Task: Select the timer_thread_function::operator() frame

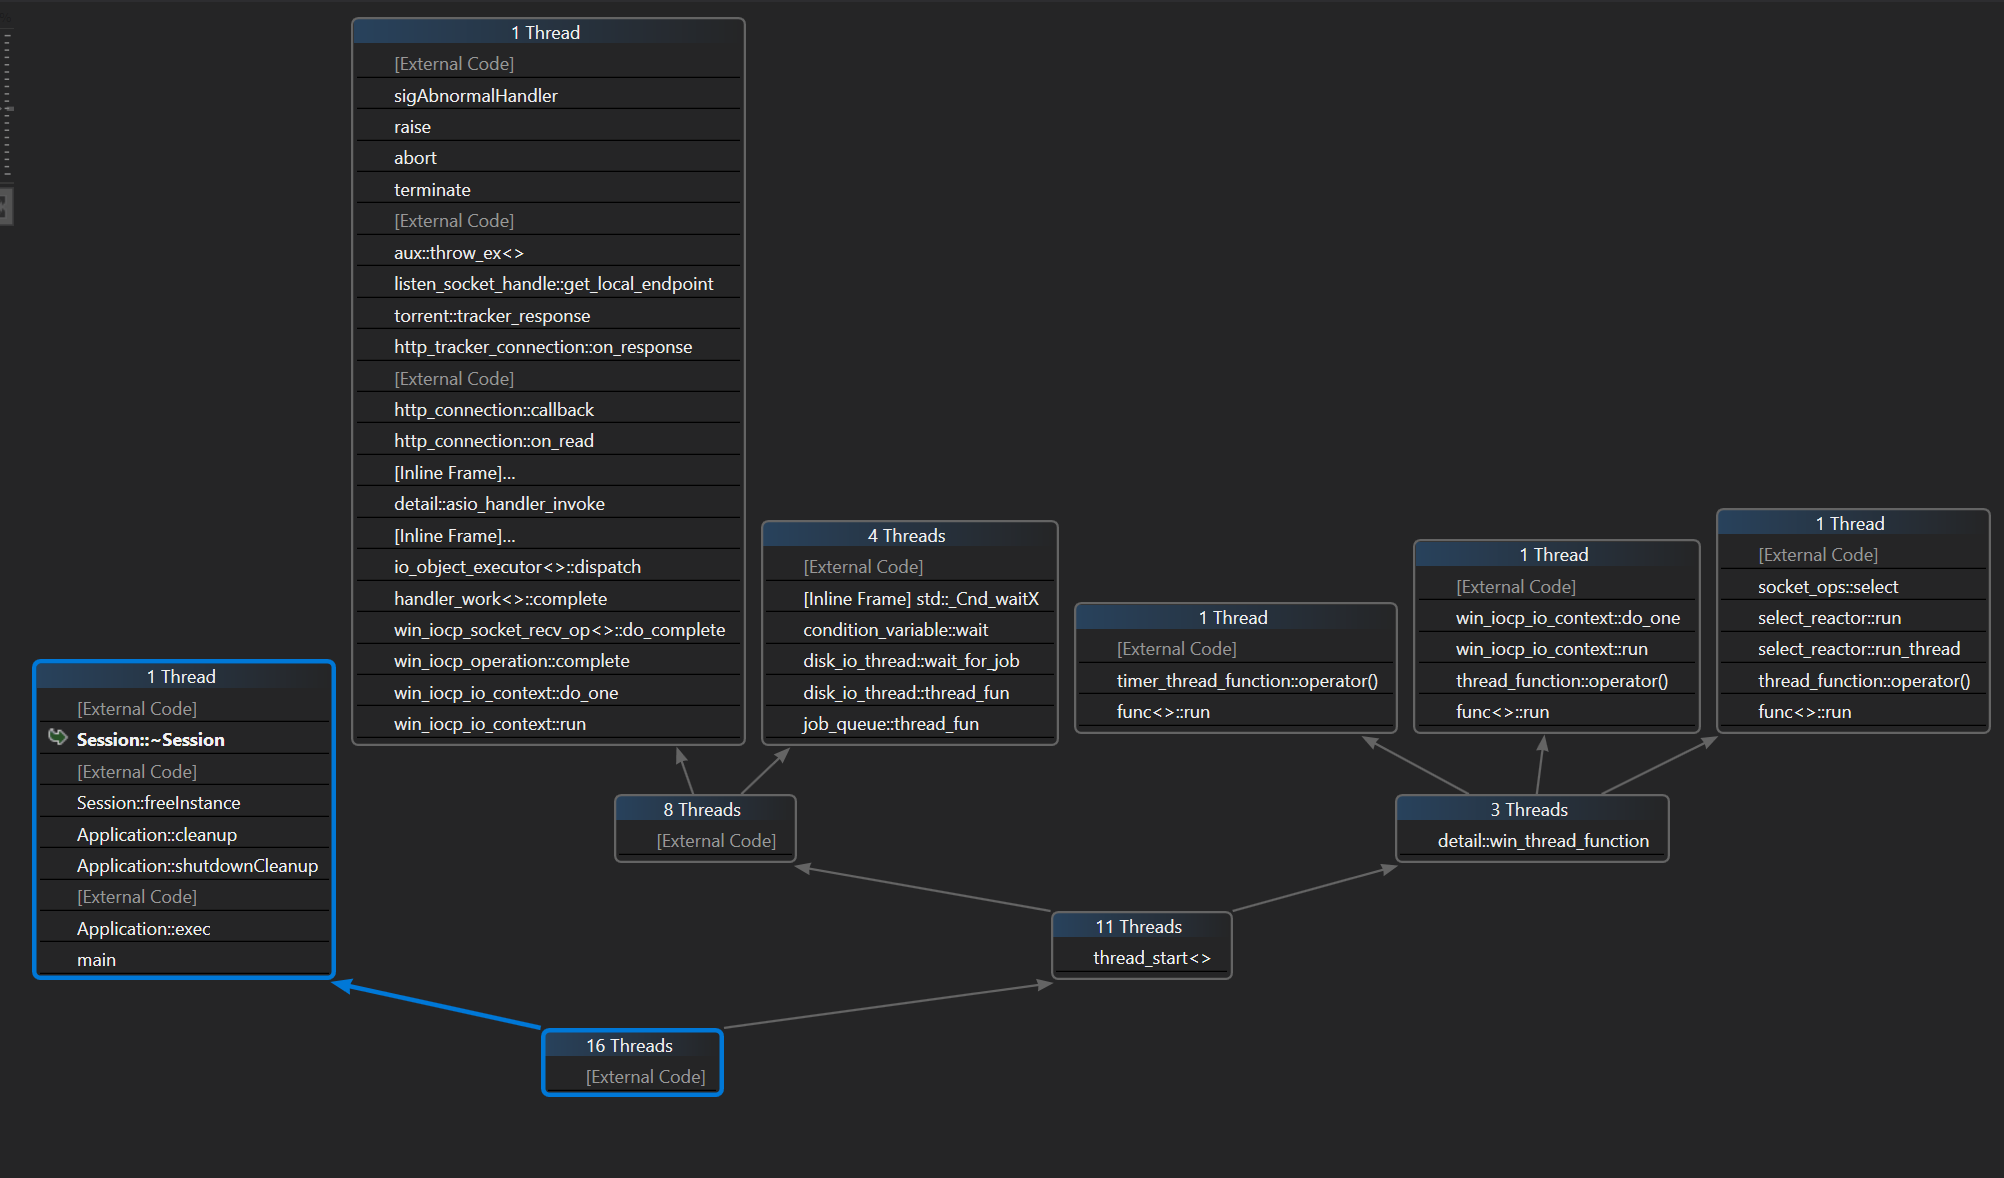Action: point(1246,681)
